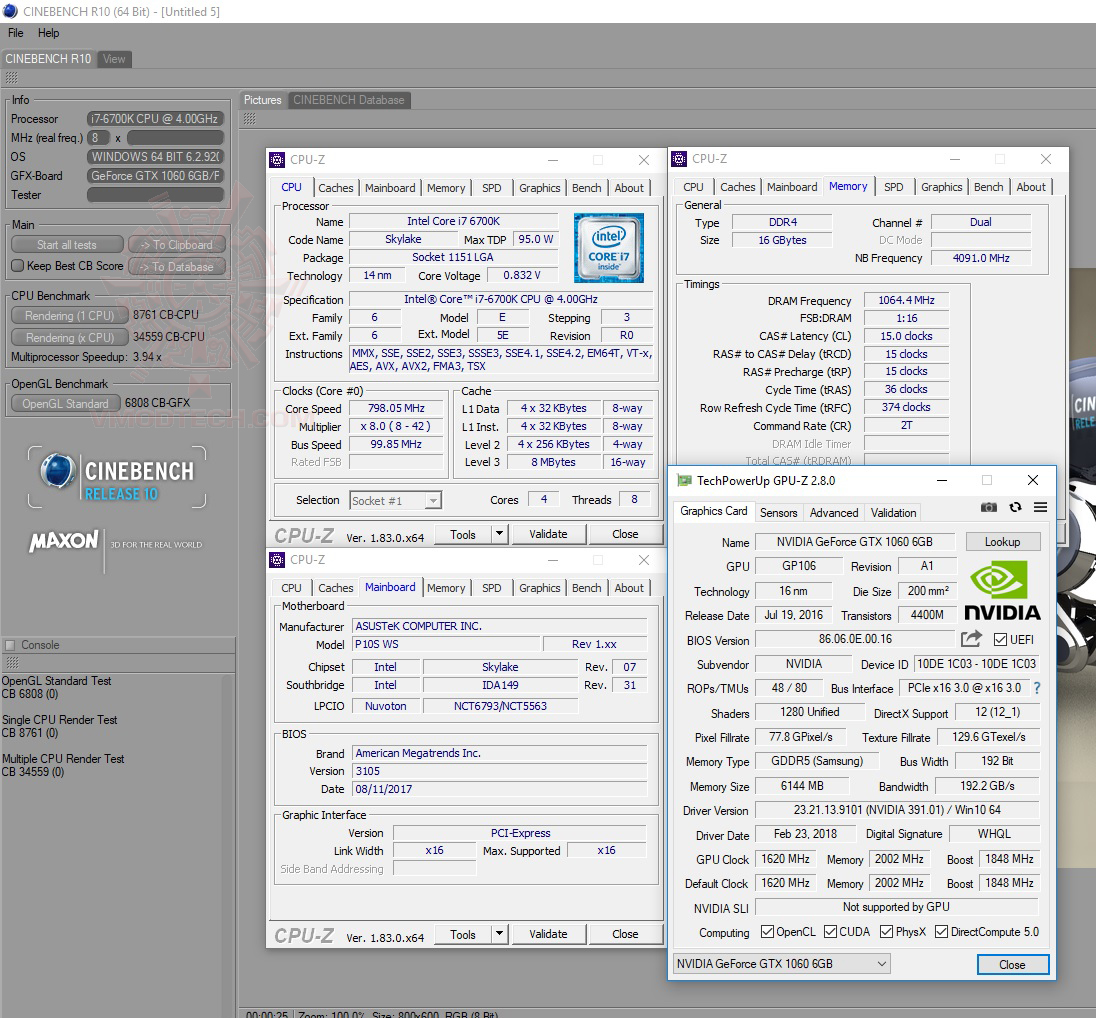Toggle the CUDA checkbox in GPU-Z
This screenshot has width=1096, height=1018.
click(830, 931)
